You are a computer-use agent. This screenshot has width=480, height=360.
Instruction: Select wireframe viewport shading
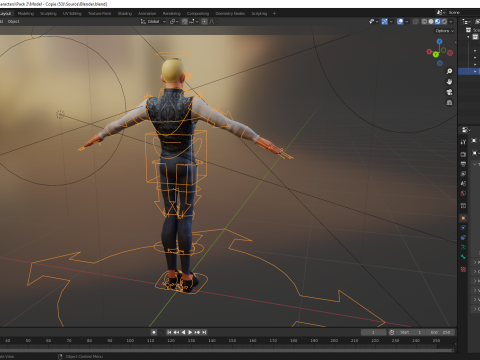click(424, 22)
